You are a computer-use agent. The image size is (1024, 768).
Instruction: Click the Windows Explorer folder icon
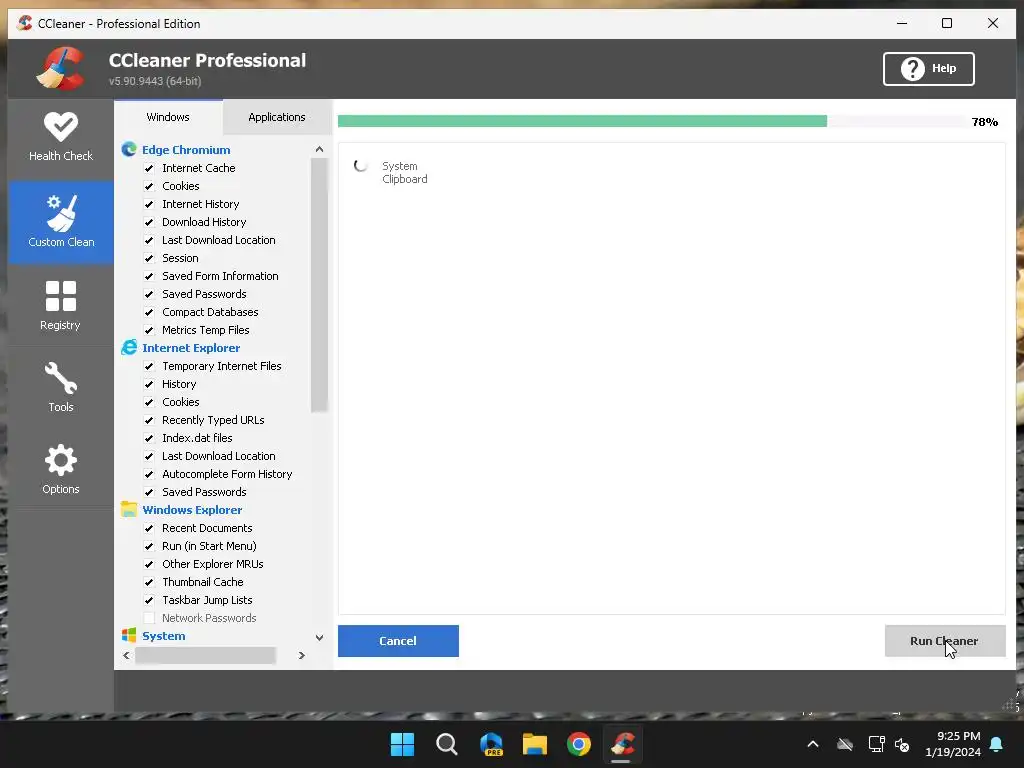(129, 509)
